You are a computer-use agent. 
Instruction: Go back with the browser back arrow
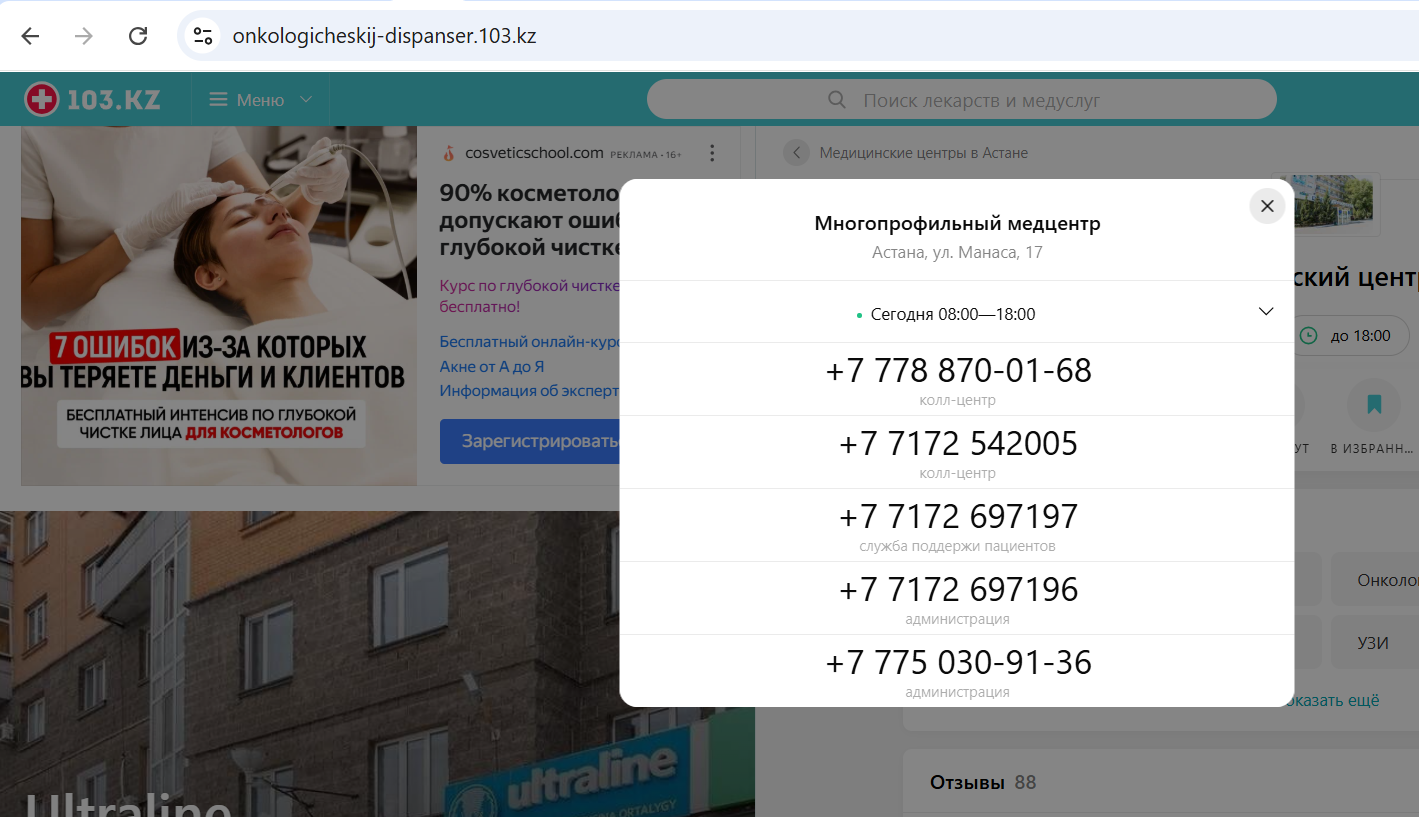point(30,36)
